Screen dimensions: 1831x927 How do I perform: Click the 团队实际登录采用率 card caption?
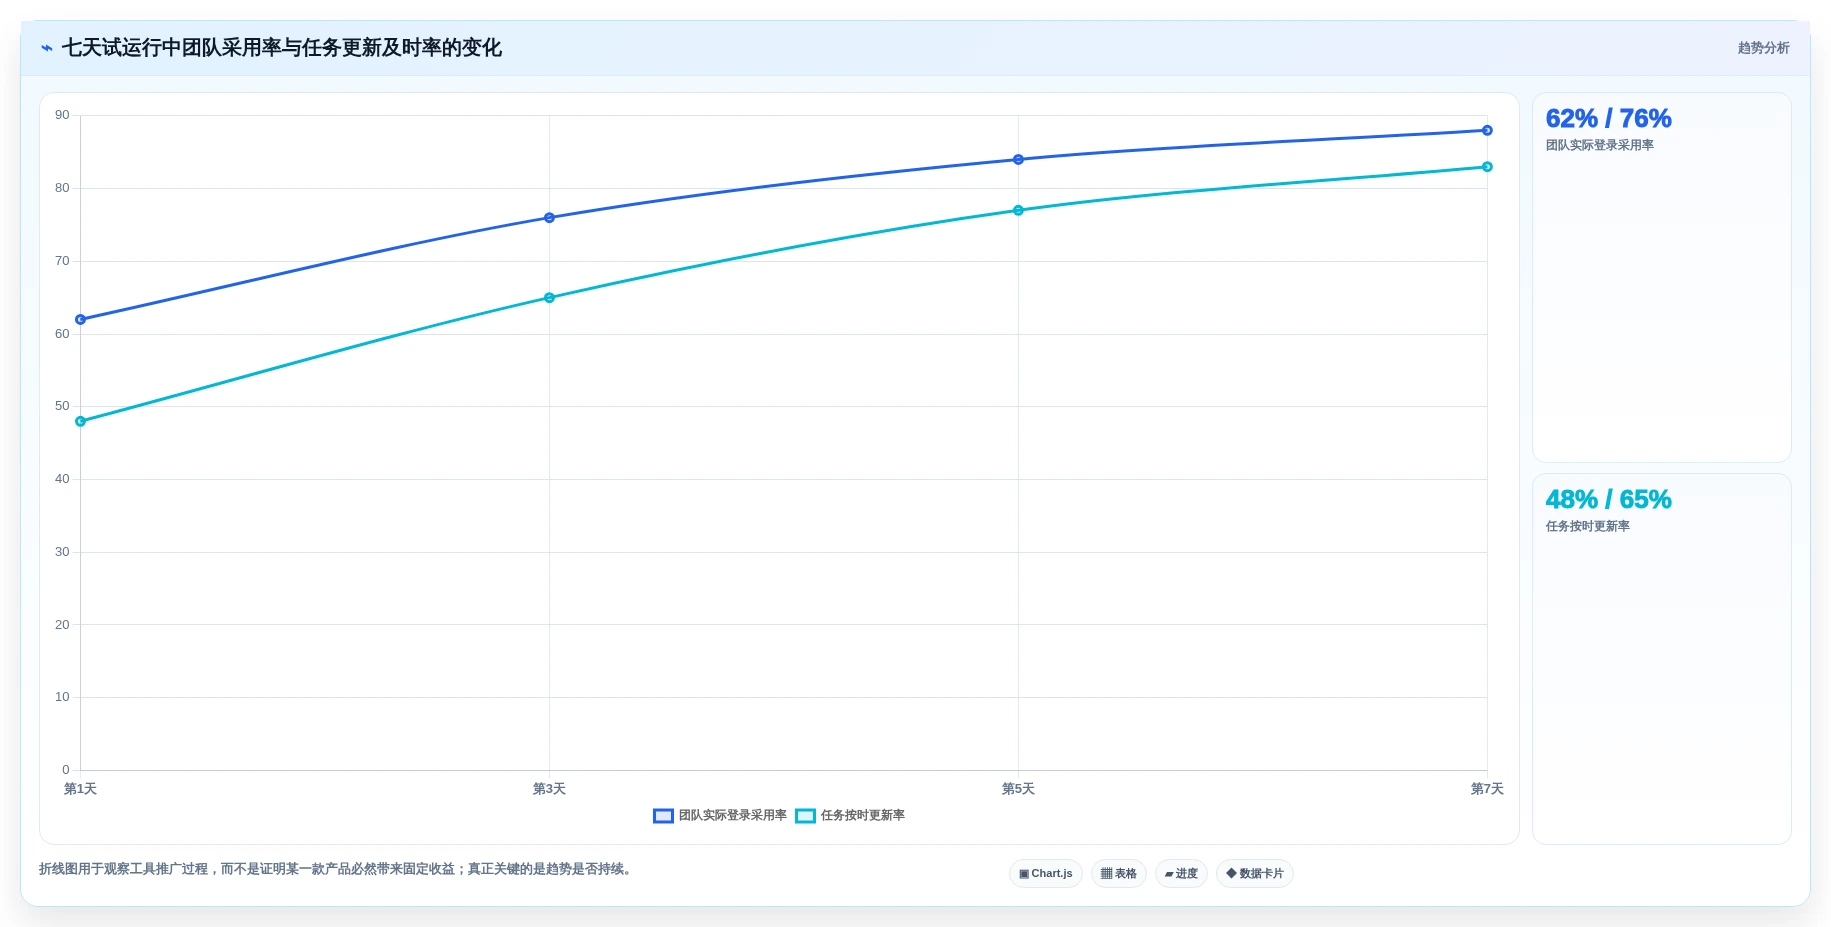pos(1599,146)
